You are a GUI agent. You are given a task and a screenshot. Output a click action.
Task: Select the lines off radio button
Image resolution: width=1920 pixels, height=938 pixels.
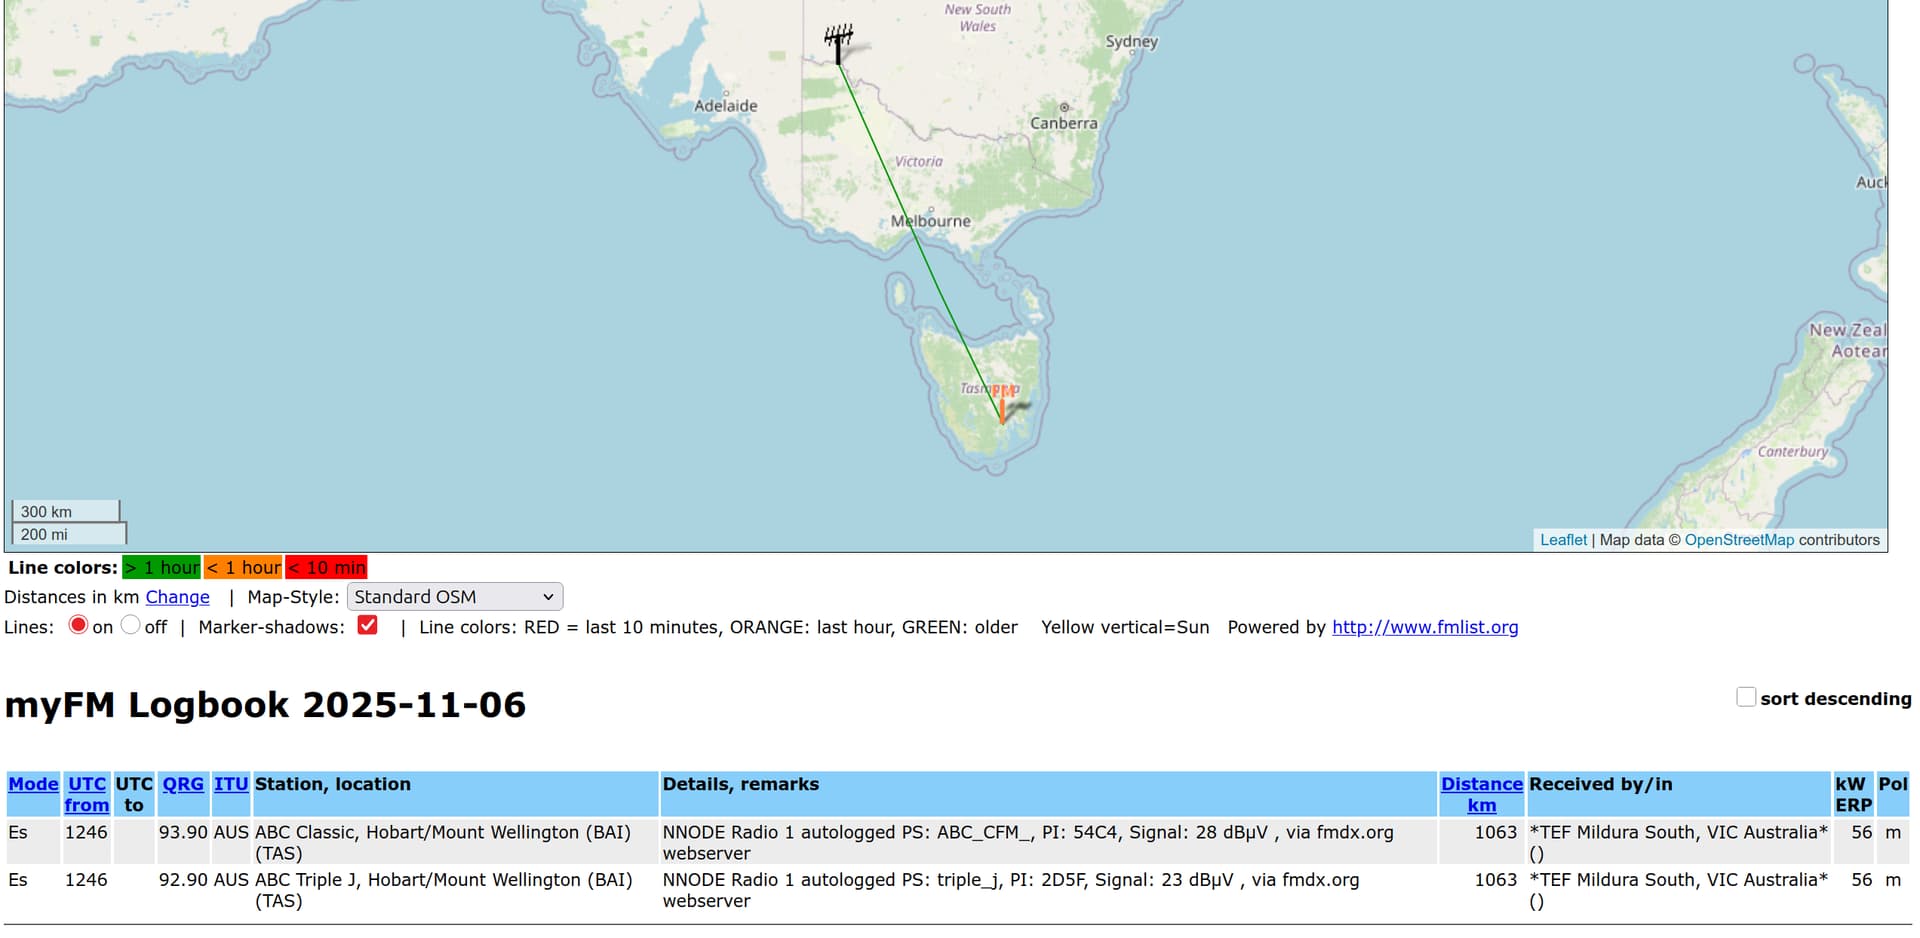(x=130, y=626)
